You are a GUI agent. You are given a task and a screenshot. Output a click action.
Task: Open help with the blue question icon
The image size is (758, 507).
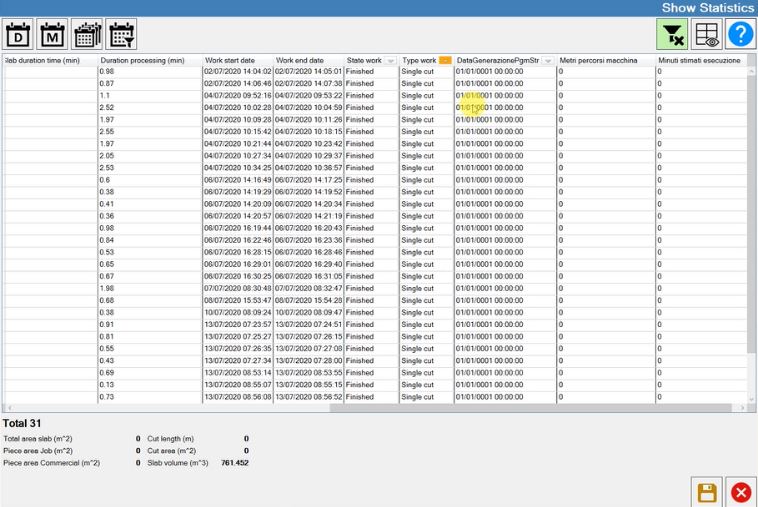click(741, 34)
